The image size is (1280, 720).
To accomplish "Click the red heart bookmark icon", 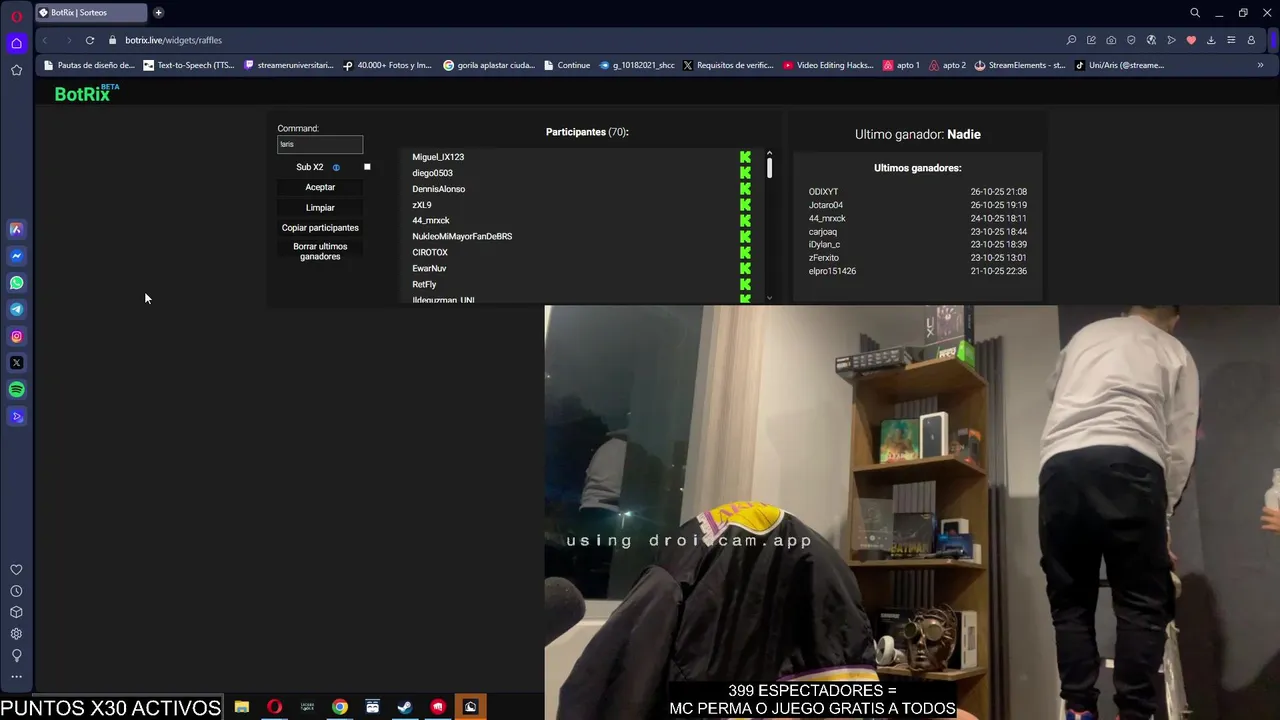I will (1191, 40).
